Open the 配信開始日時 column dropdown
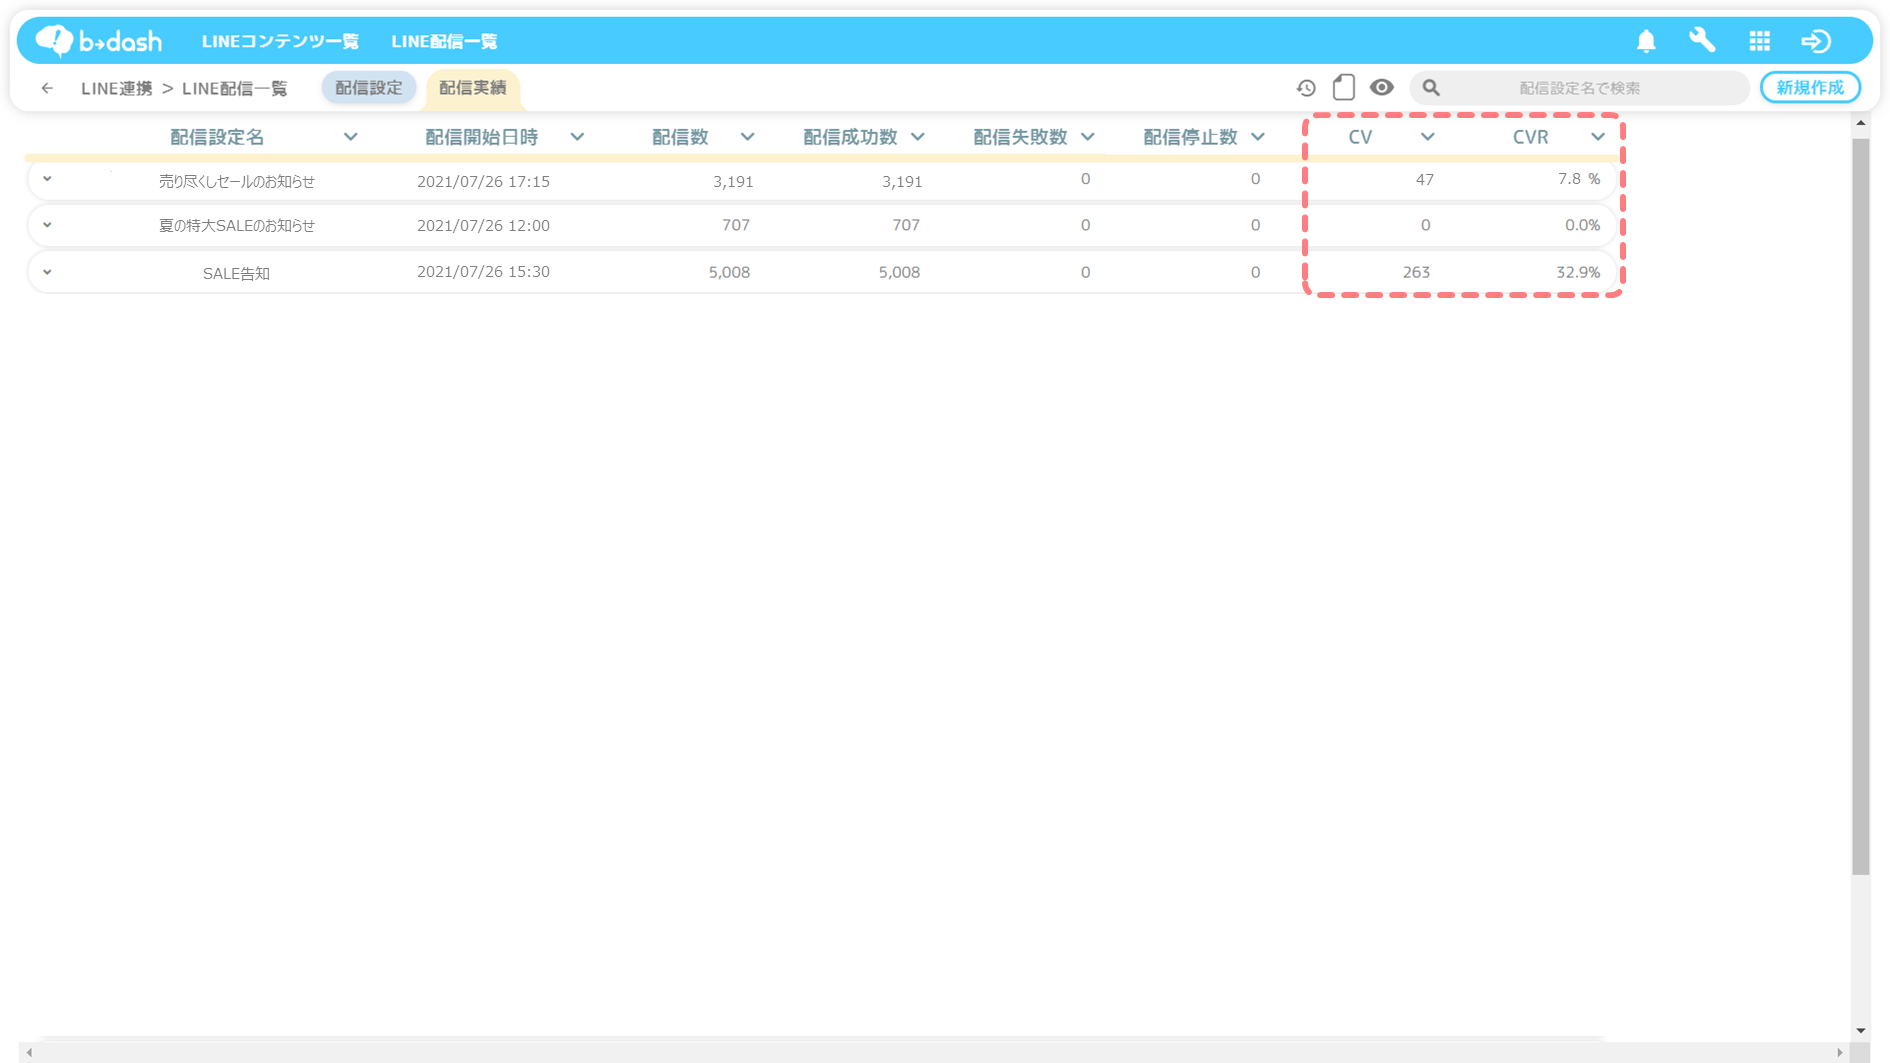This screenshot has width=1890, height=1063. coord(577,137)
